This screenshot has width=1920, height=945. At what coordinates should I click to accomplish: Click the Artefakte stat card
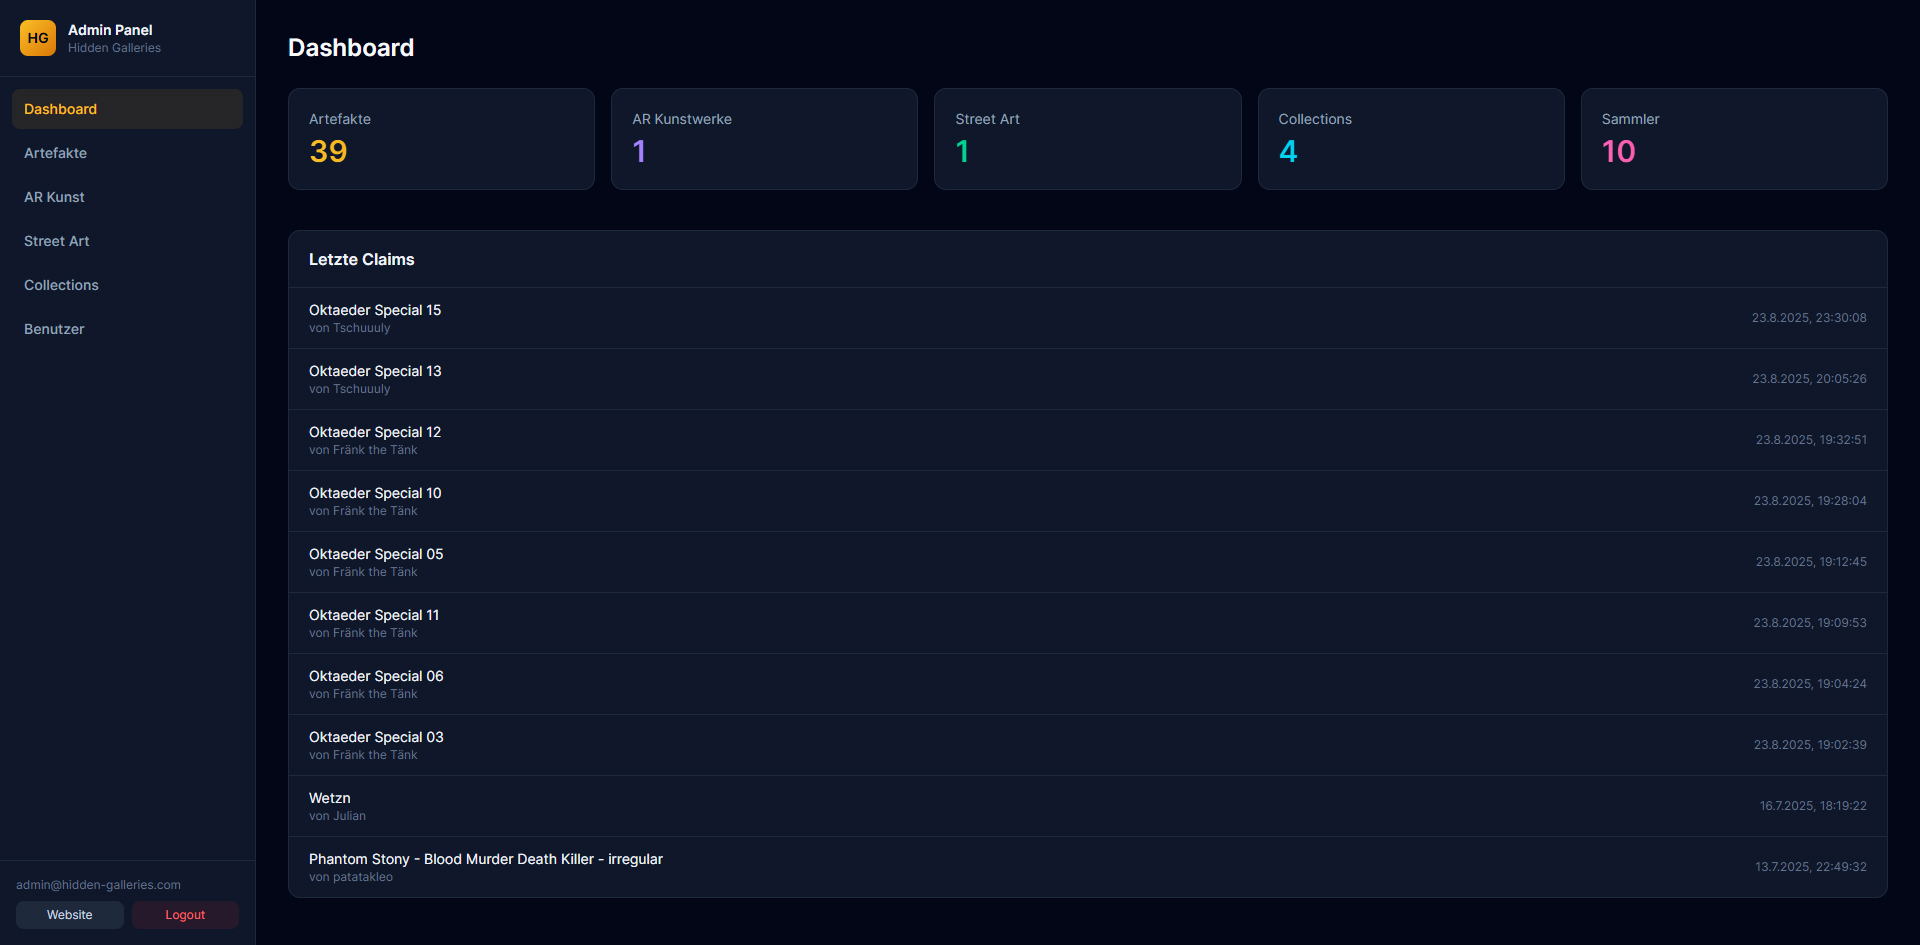point(441,139)
